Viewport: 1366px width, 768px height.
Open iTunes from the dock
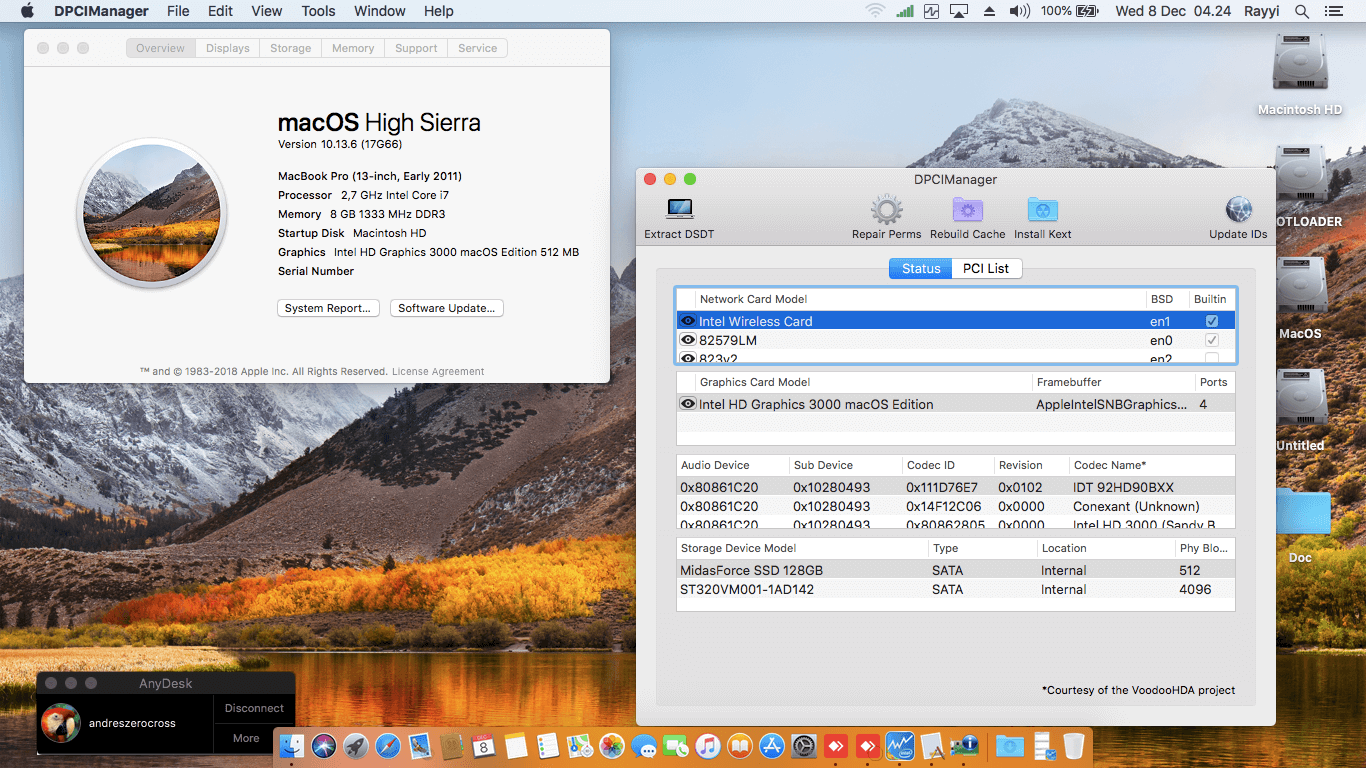tap(708, 746)
